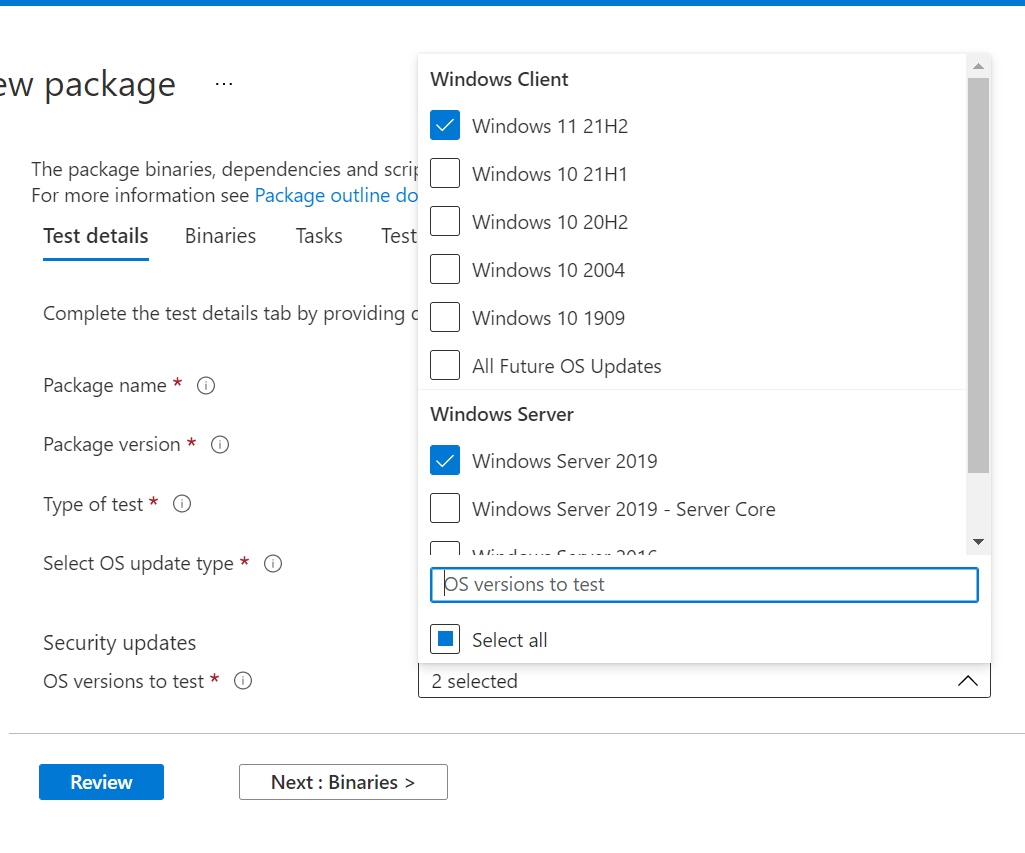Open the Tasks tab
This screenshot has width=1025, height=853.
tap(319, 236)
